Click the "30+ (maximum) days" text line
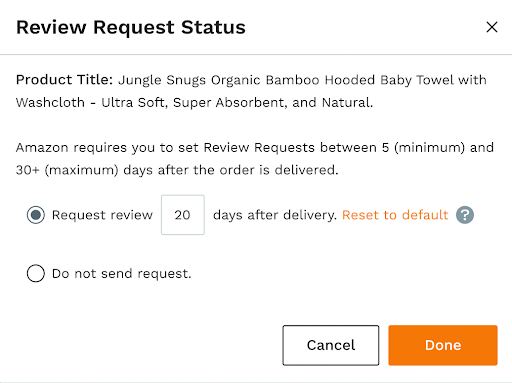This screenshot has width=512, height=383. (x=177, y=170)
